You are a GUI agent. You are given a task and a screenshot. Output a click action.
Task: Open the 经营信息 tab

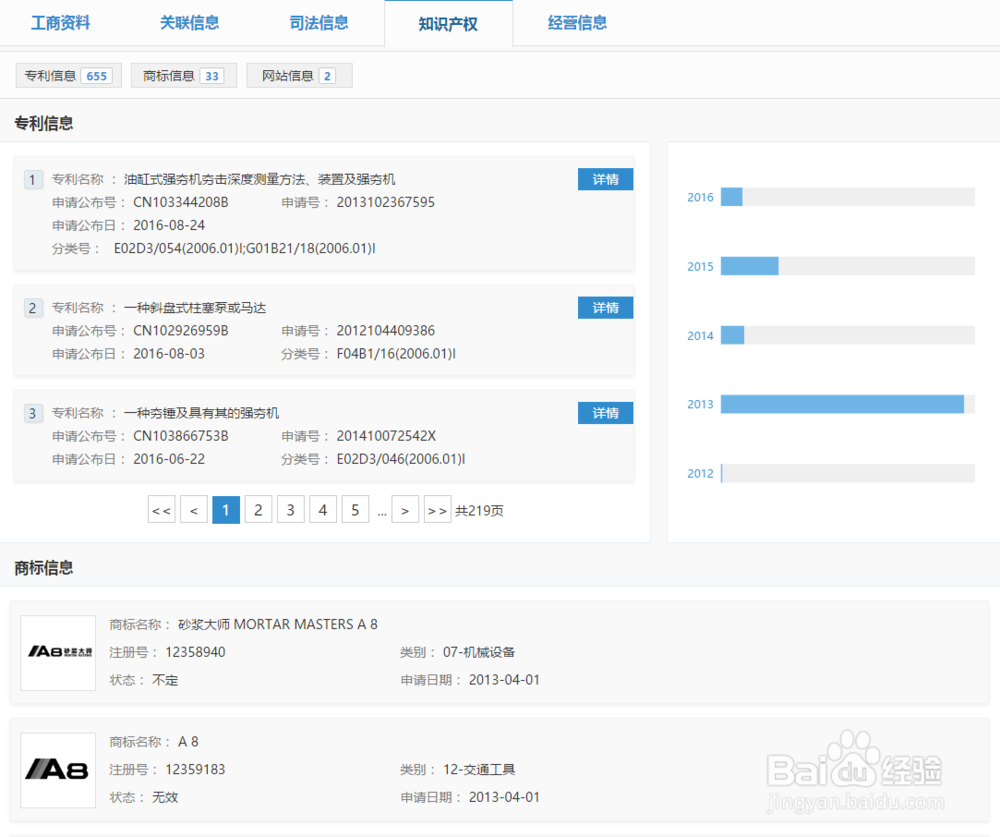point(578,22)
